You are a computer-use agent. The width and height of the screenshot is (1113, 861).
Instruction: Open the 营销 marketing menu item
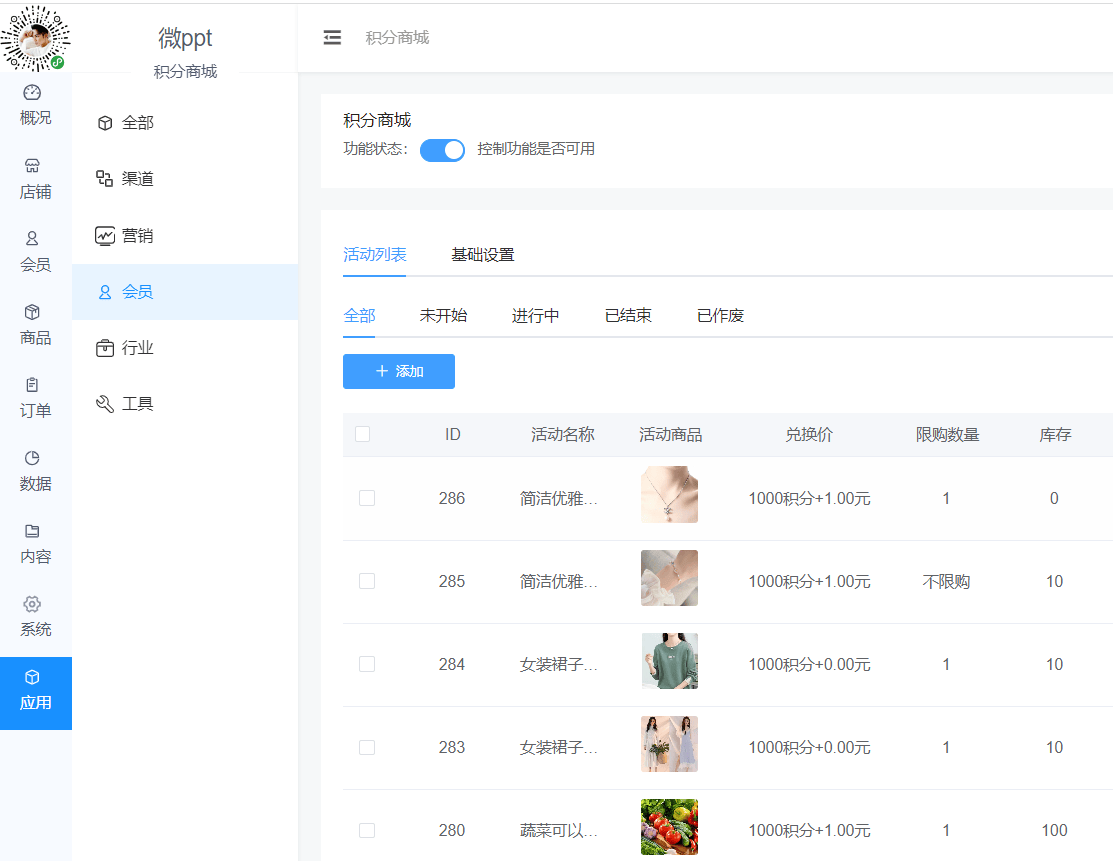click(x=137, y=236)
